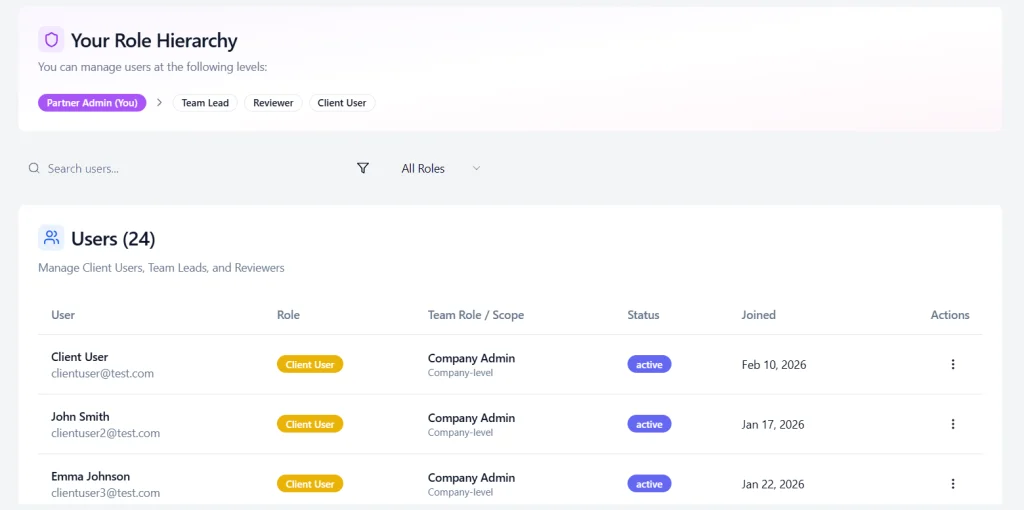The height and width of the screenshot is (510, 1024).
Task: Click John Smith's yellow Client User badge
Action: tap(310, 424)
